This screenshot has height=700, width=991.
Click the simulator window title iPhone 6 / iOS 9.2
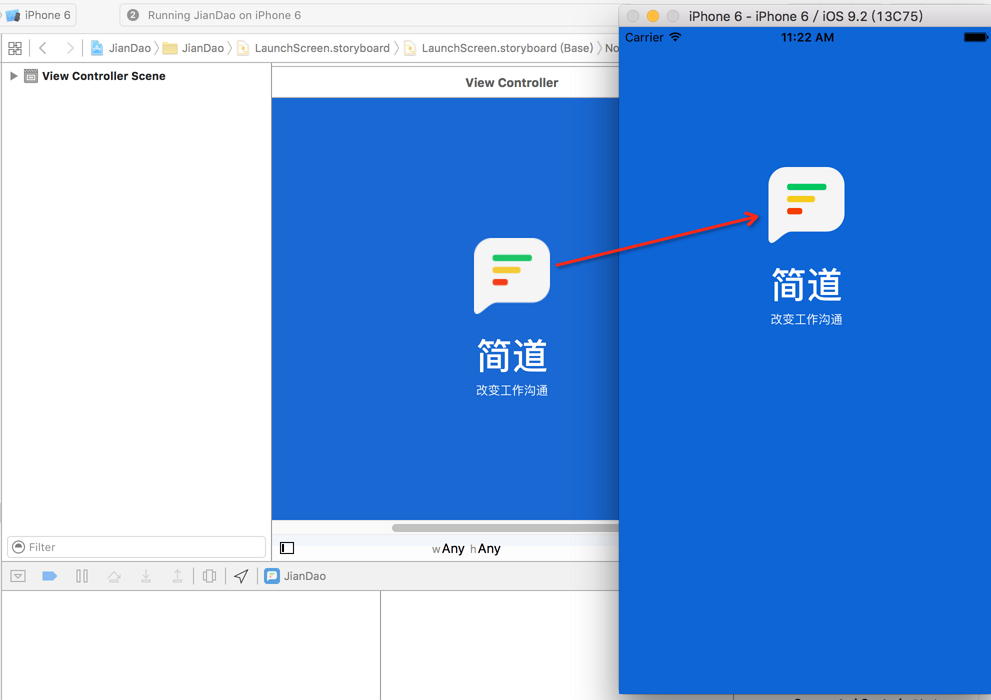point(806,16)
